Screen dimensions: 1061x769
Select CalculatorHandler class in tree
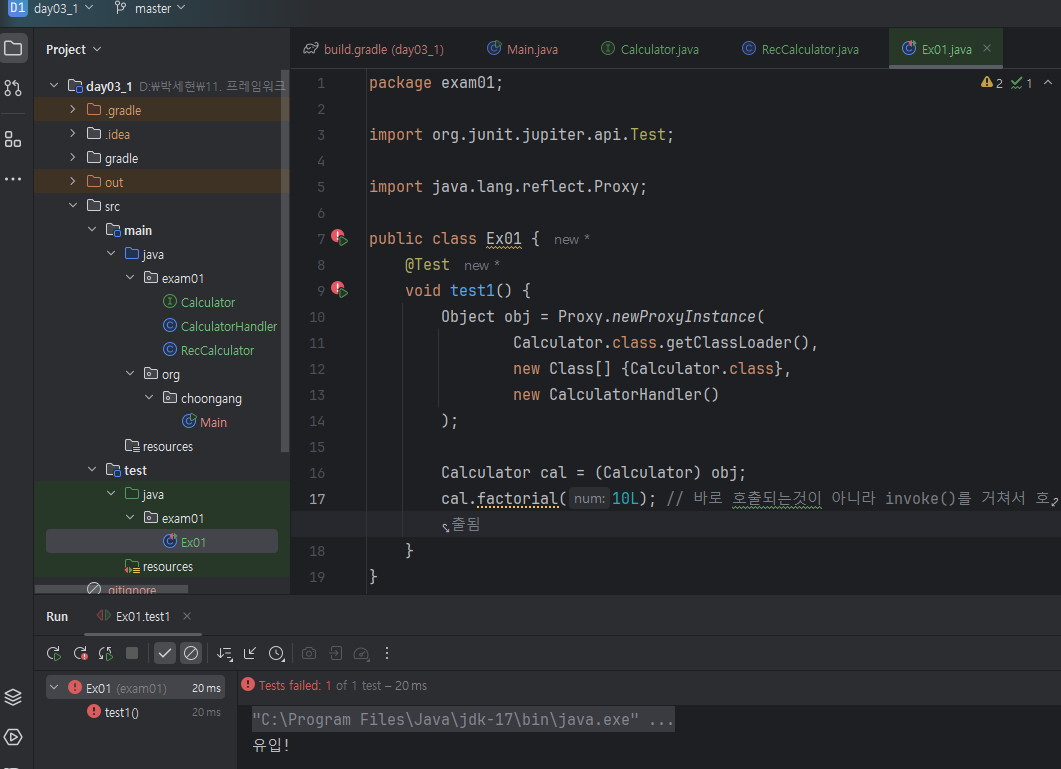tap(221, 326)
